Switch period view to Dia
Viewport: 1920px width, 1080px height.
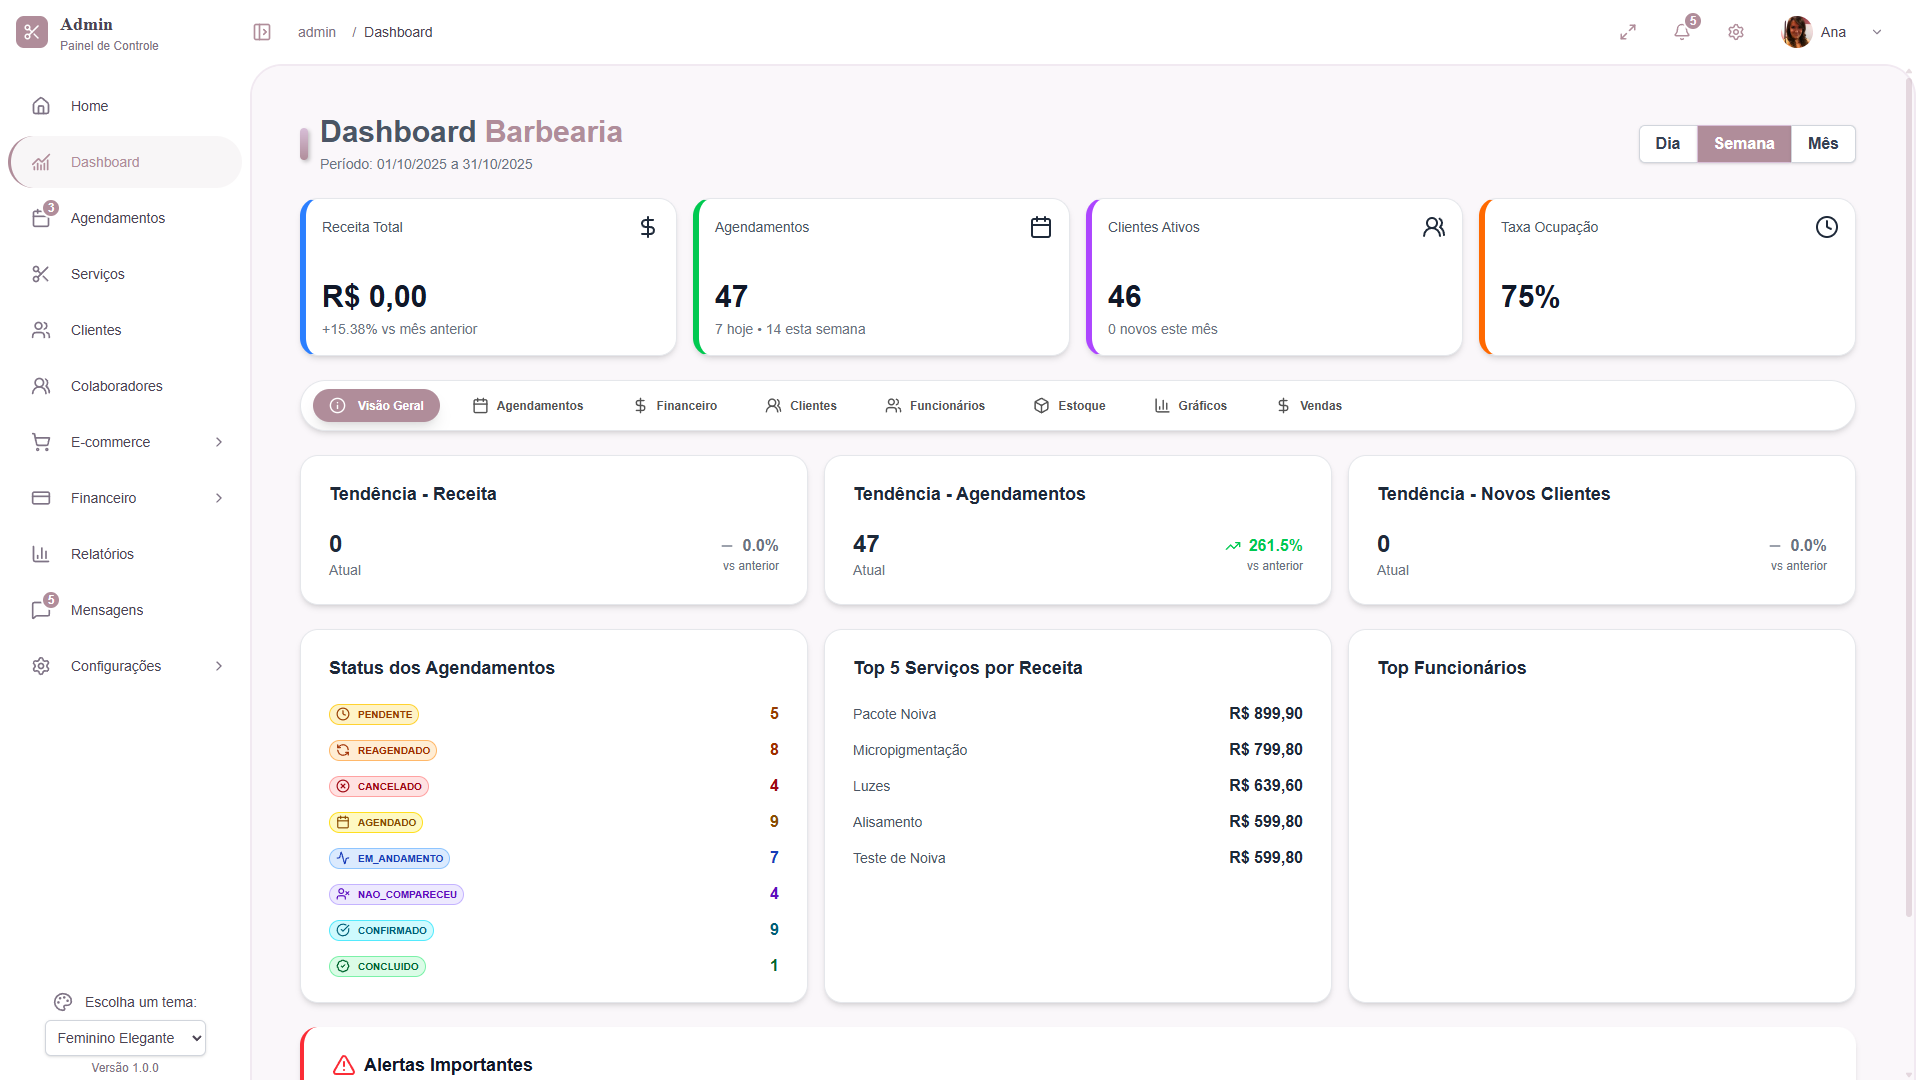tap(1667, 144)
